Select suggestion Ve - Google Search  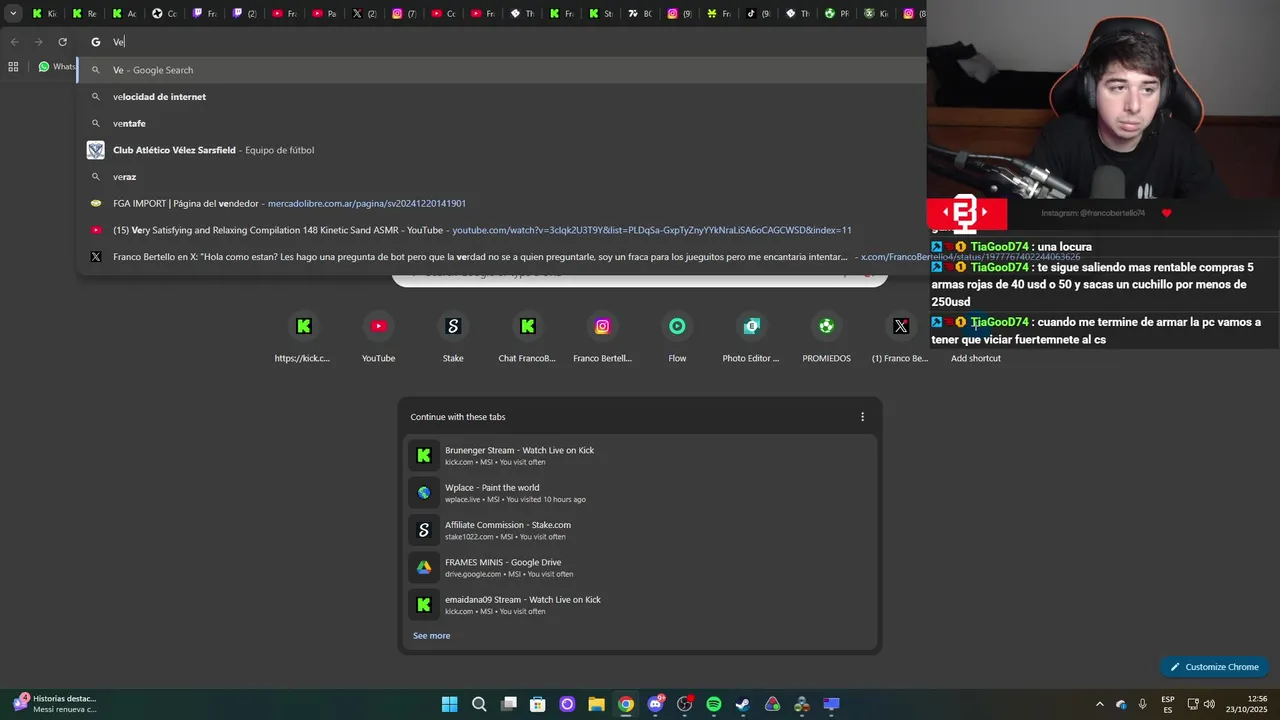tap(500, 70)
